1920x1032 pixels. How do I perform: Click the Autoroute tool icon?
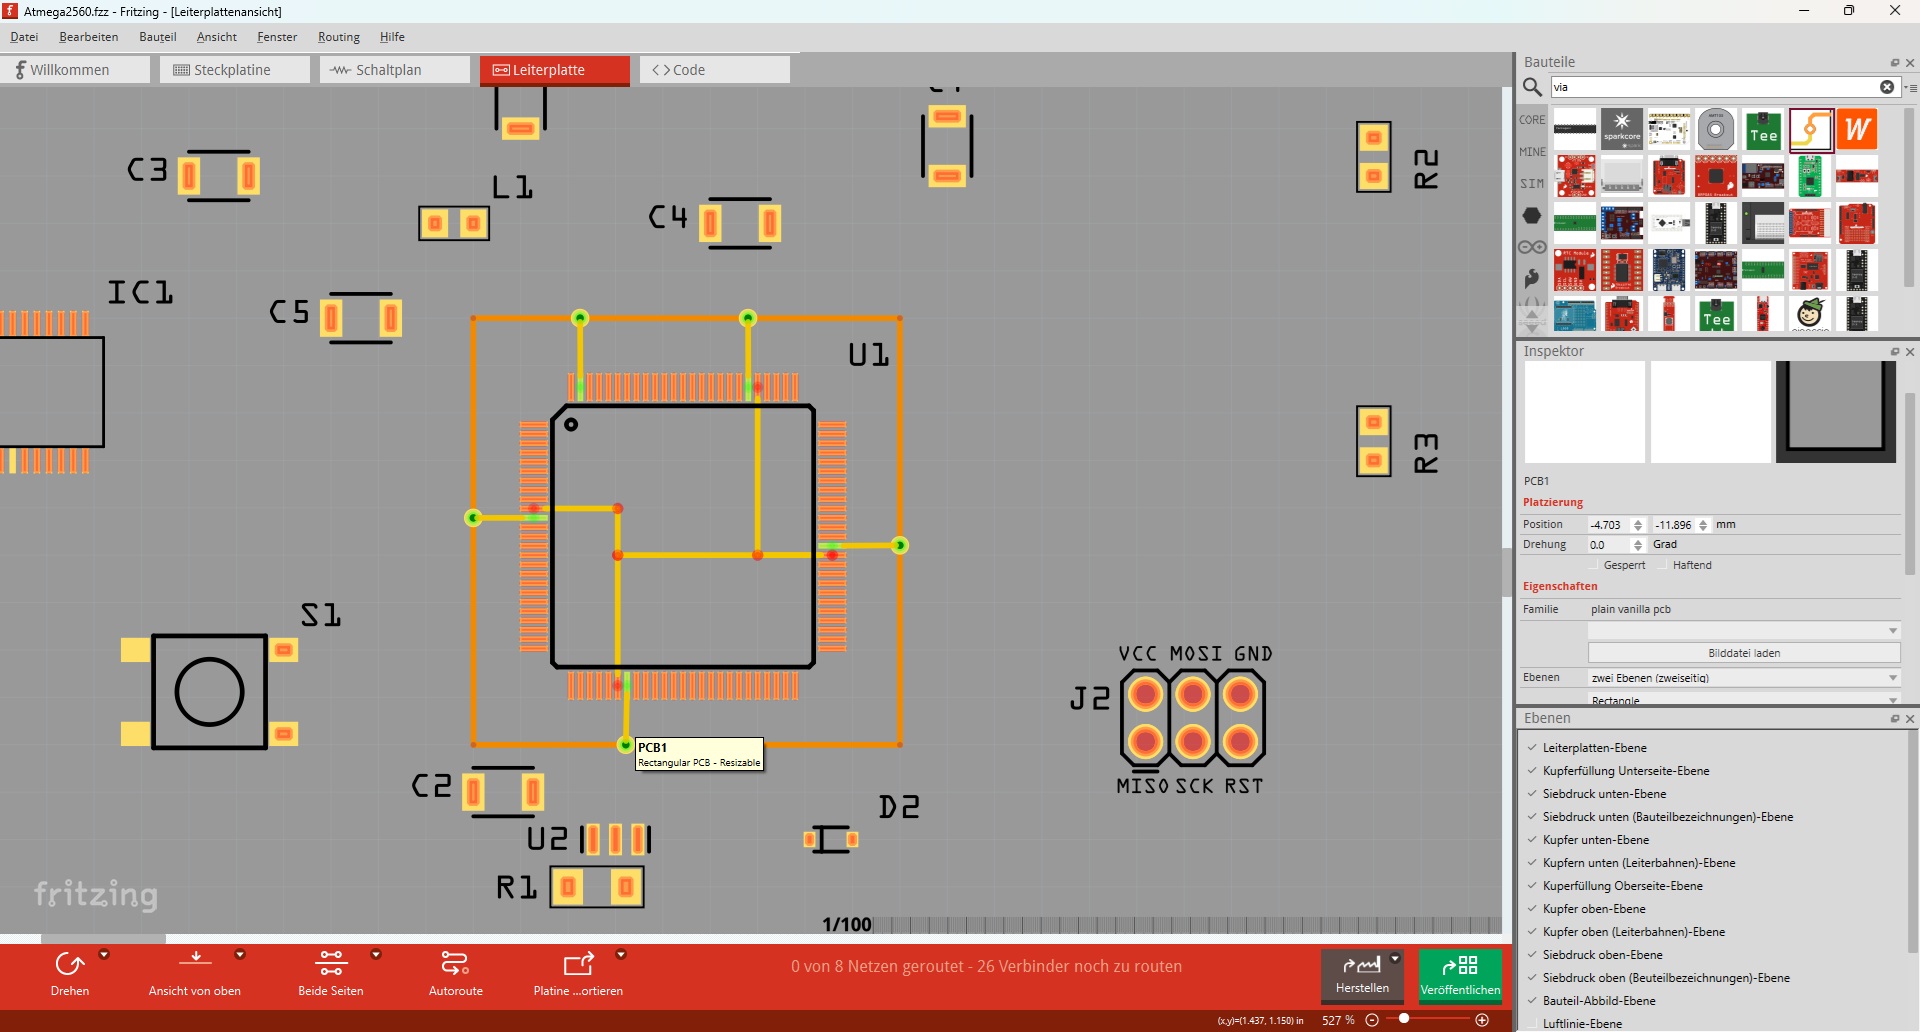(x=455, y=964)
